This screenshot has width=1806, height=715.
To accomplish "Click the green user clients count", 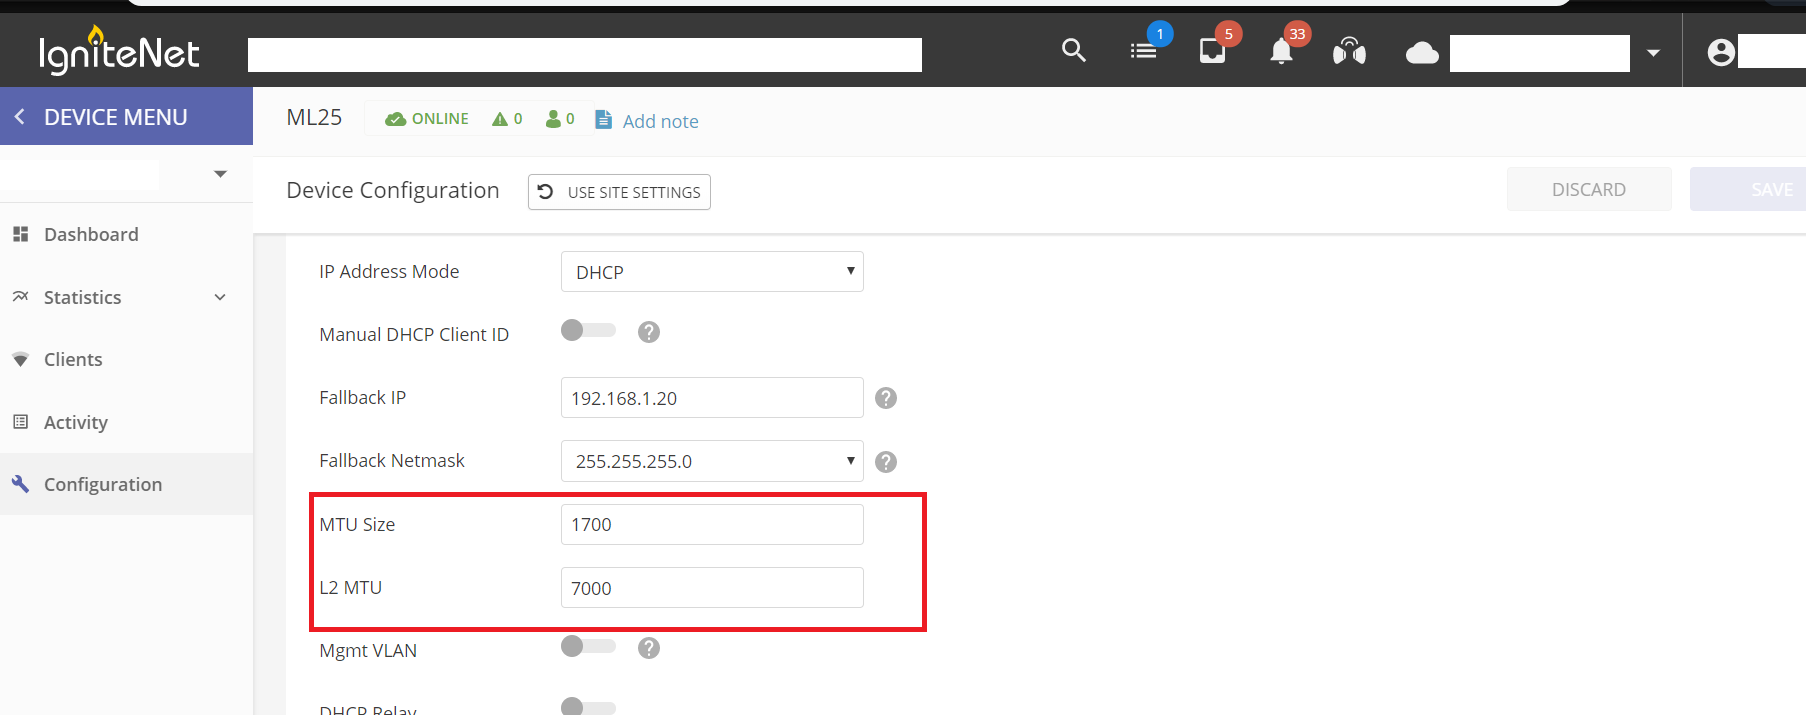I will (560, 118).
